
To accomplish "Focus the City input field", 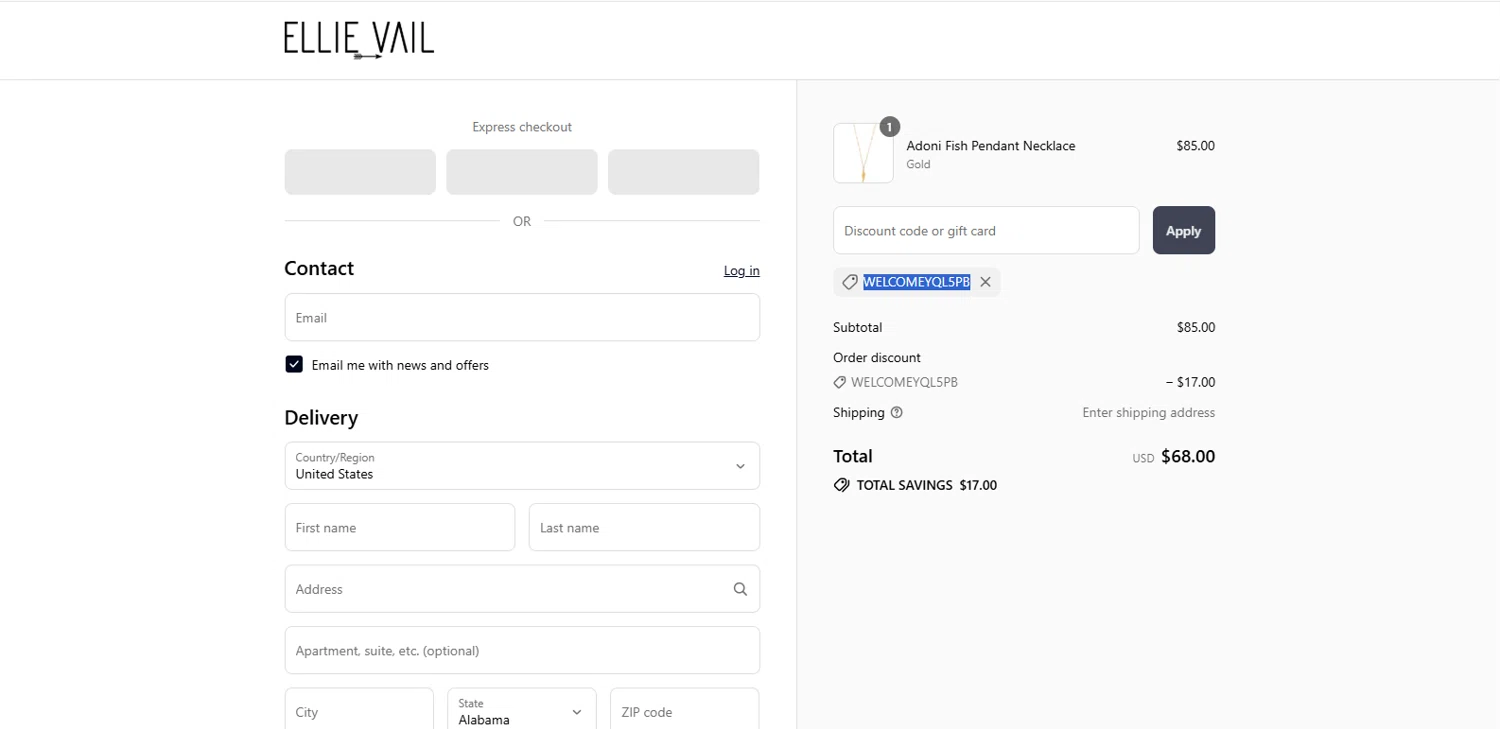I will [359, 711].
